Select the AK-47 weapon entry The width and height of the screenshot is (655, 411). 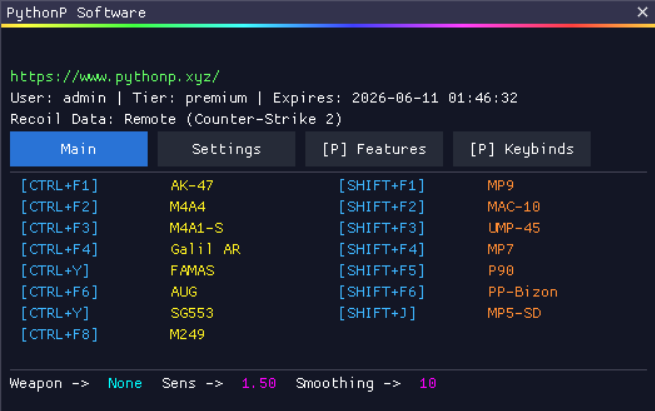coord(192,186)
